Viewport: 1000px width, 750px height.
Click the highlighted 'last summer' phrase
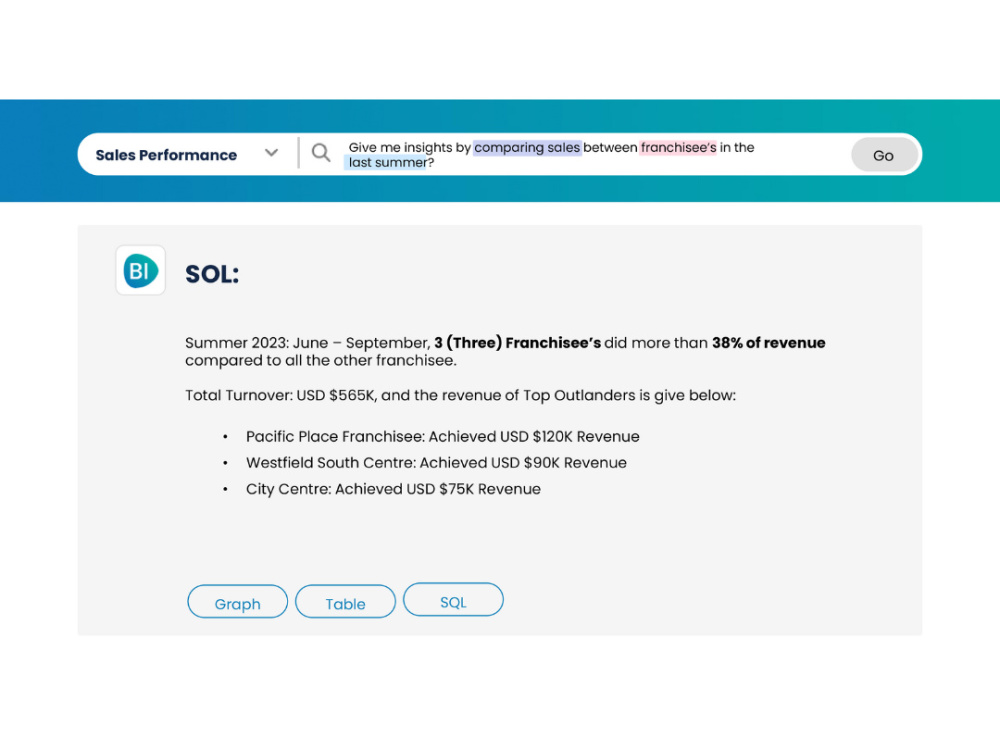tap(386, 163)
